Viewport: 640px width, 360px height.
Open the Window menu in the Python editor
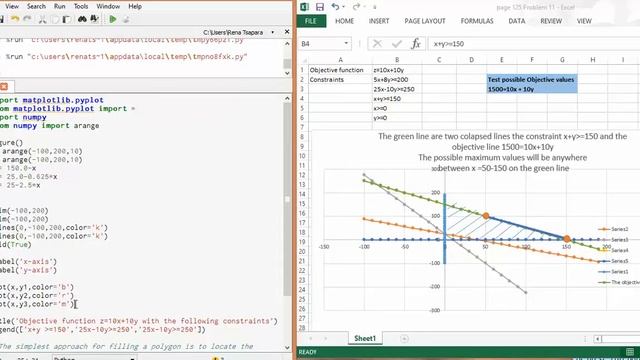(x=108, y=7)
